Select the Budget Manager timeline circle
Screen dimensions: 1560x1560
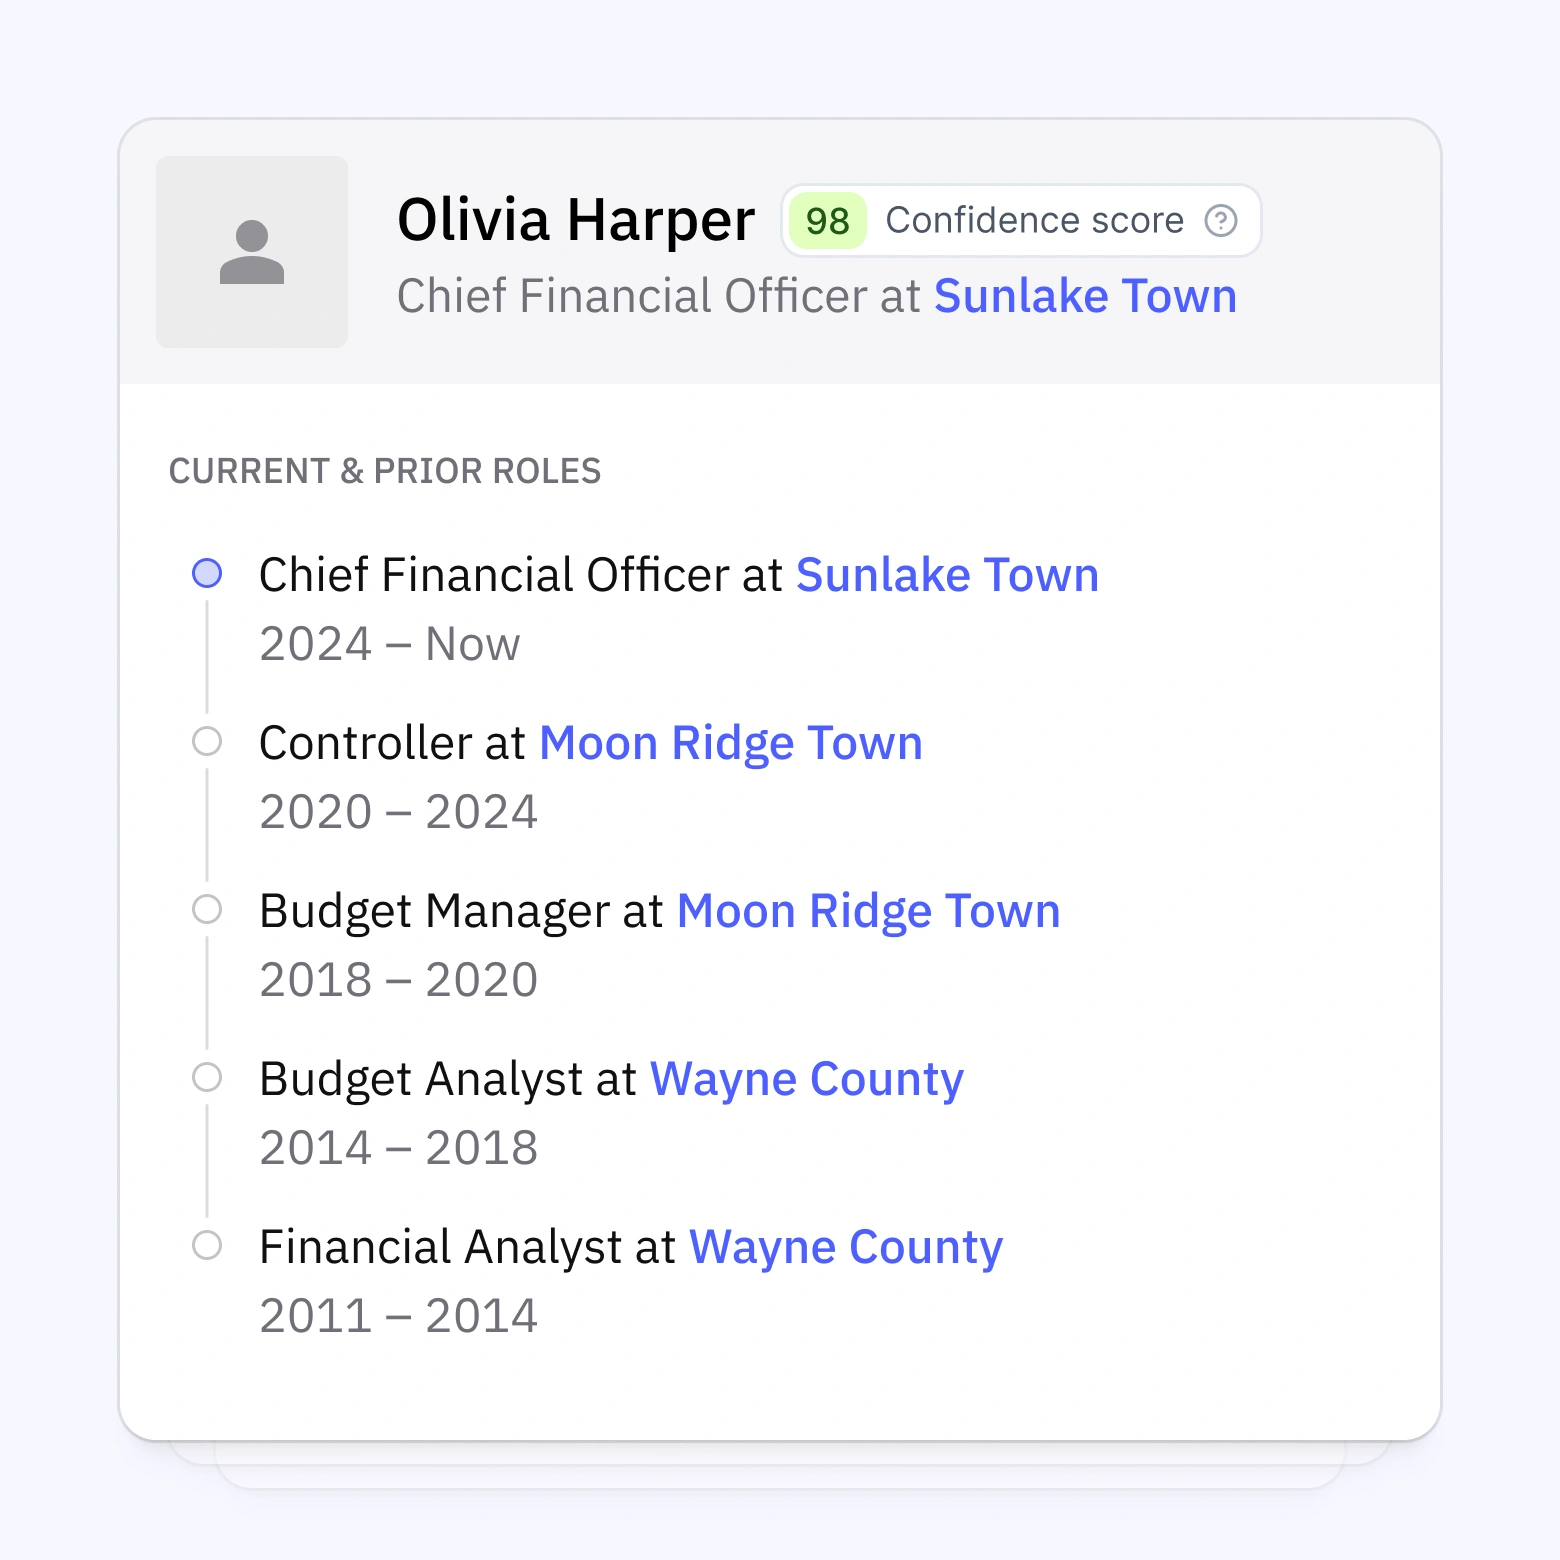(206, 909)
